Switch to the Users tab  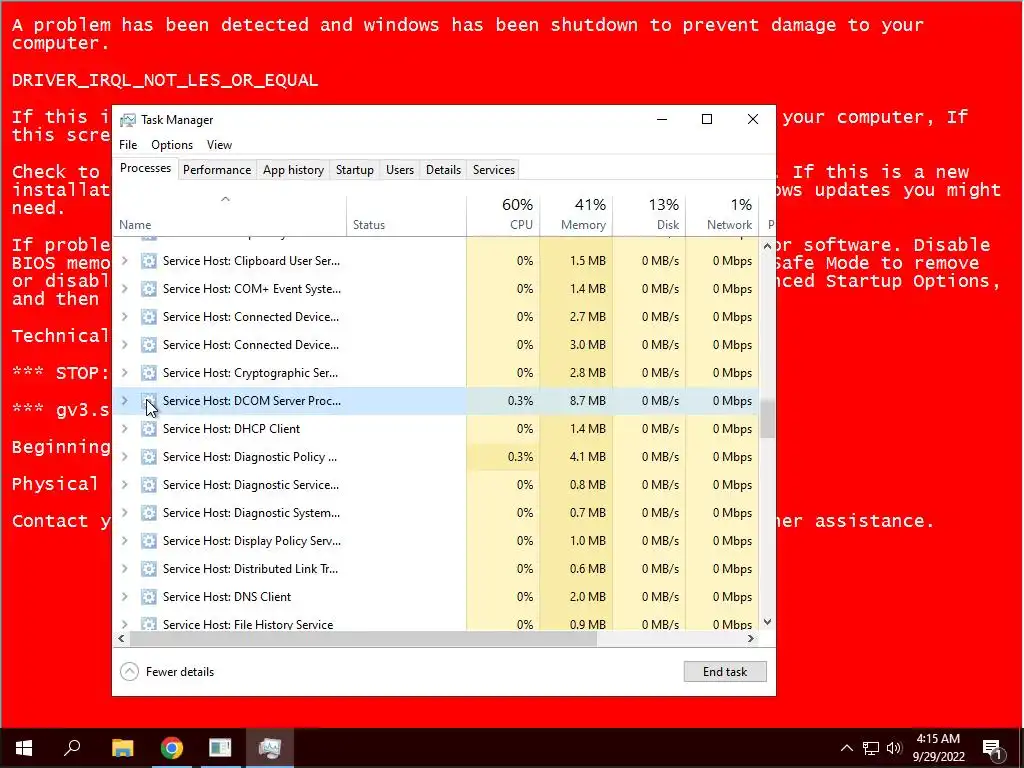(400, 170)
